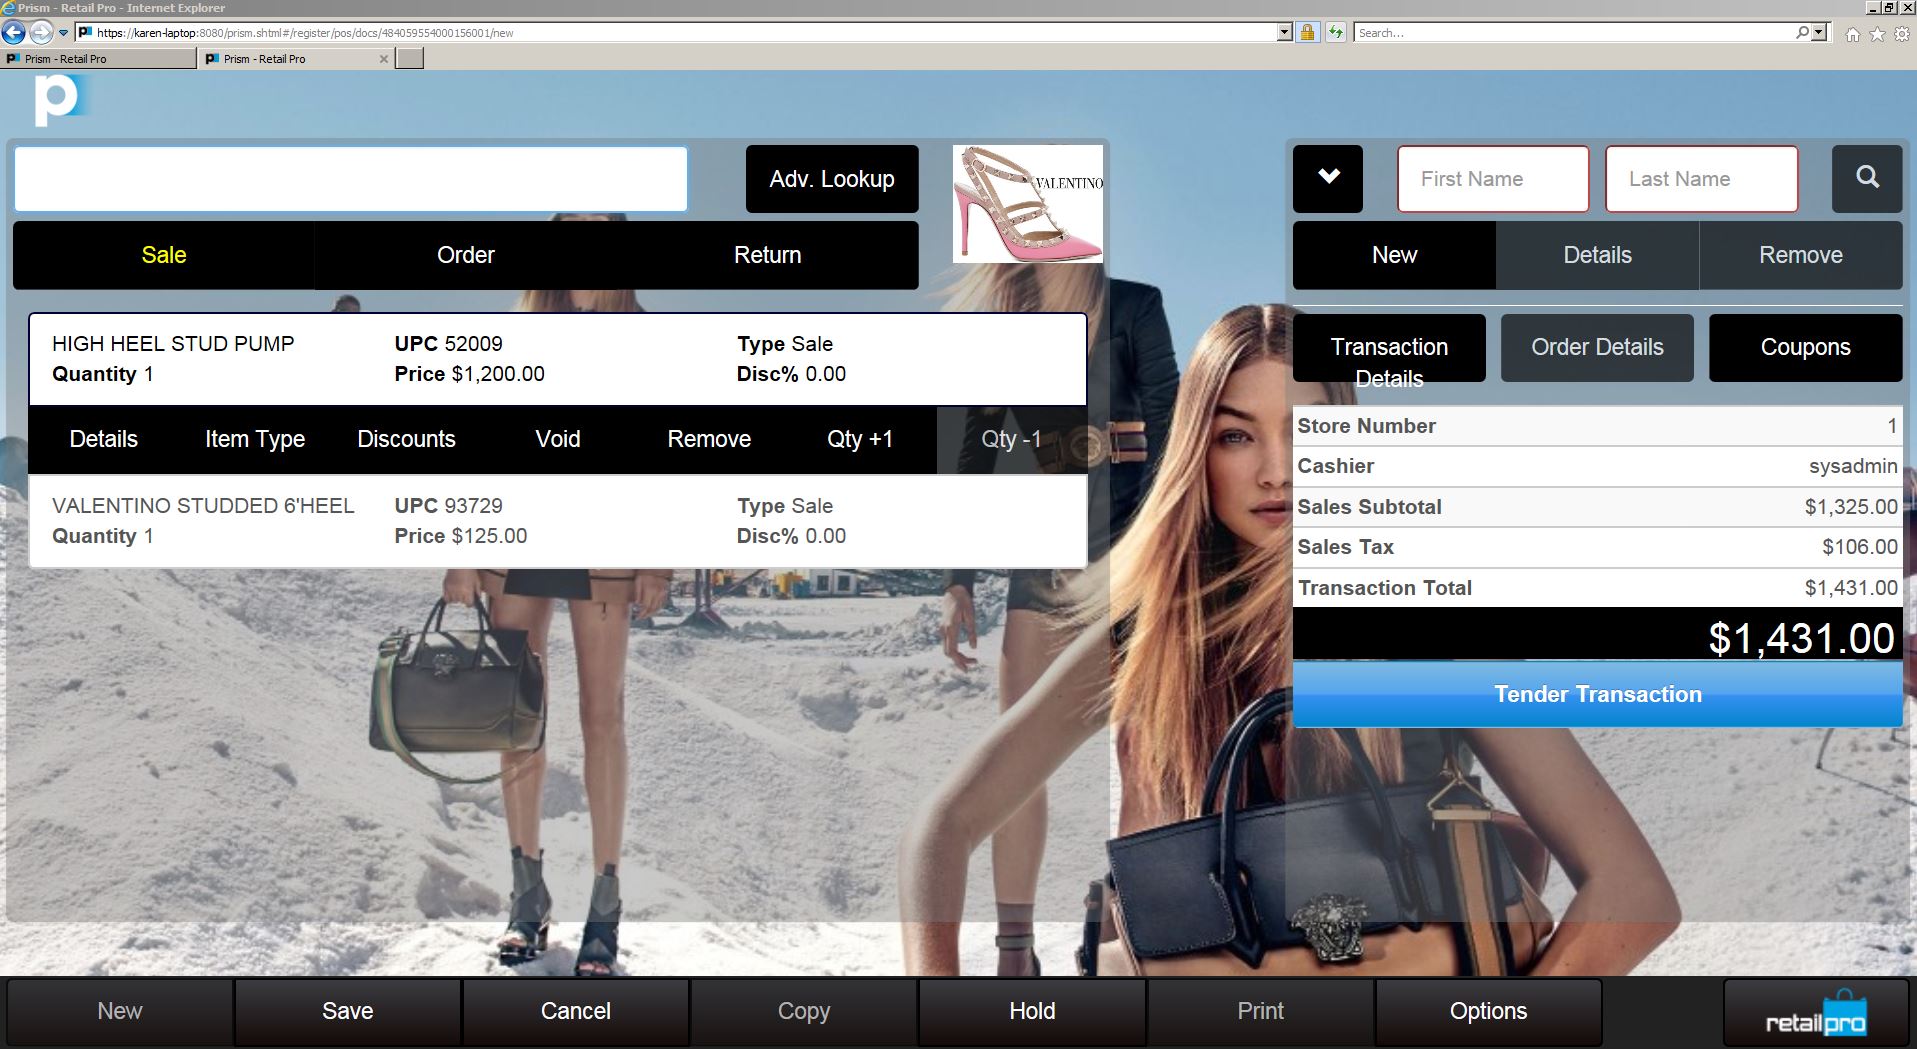The width and height of the screenshot is (1917, 1049).
Task: Open the Internet Explorer tools gear
Action: click(x=1900, y=34)
